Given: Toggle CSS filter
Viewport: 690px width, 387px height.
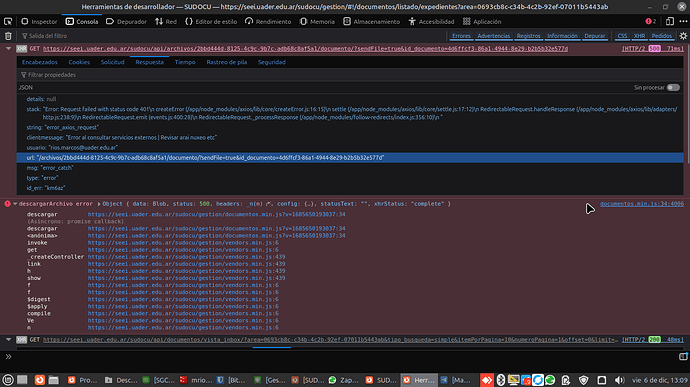Looking at the screenshot, I should coord(622,36).
